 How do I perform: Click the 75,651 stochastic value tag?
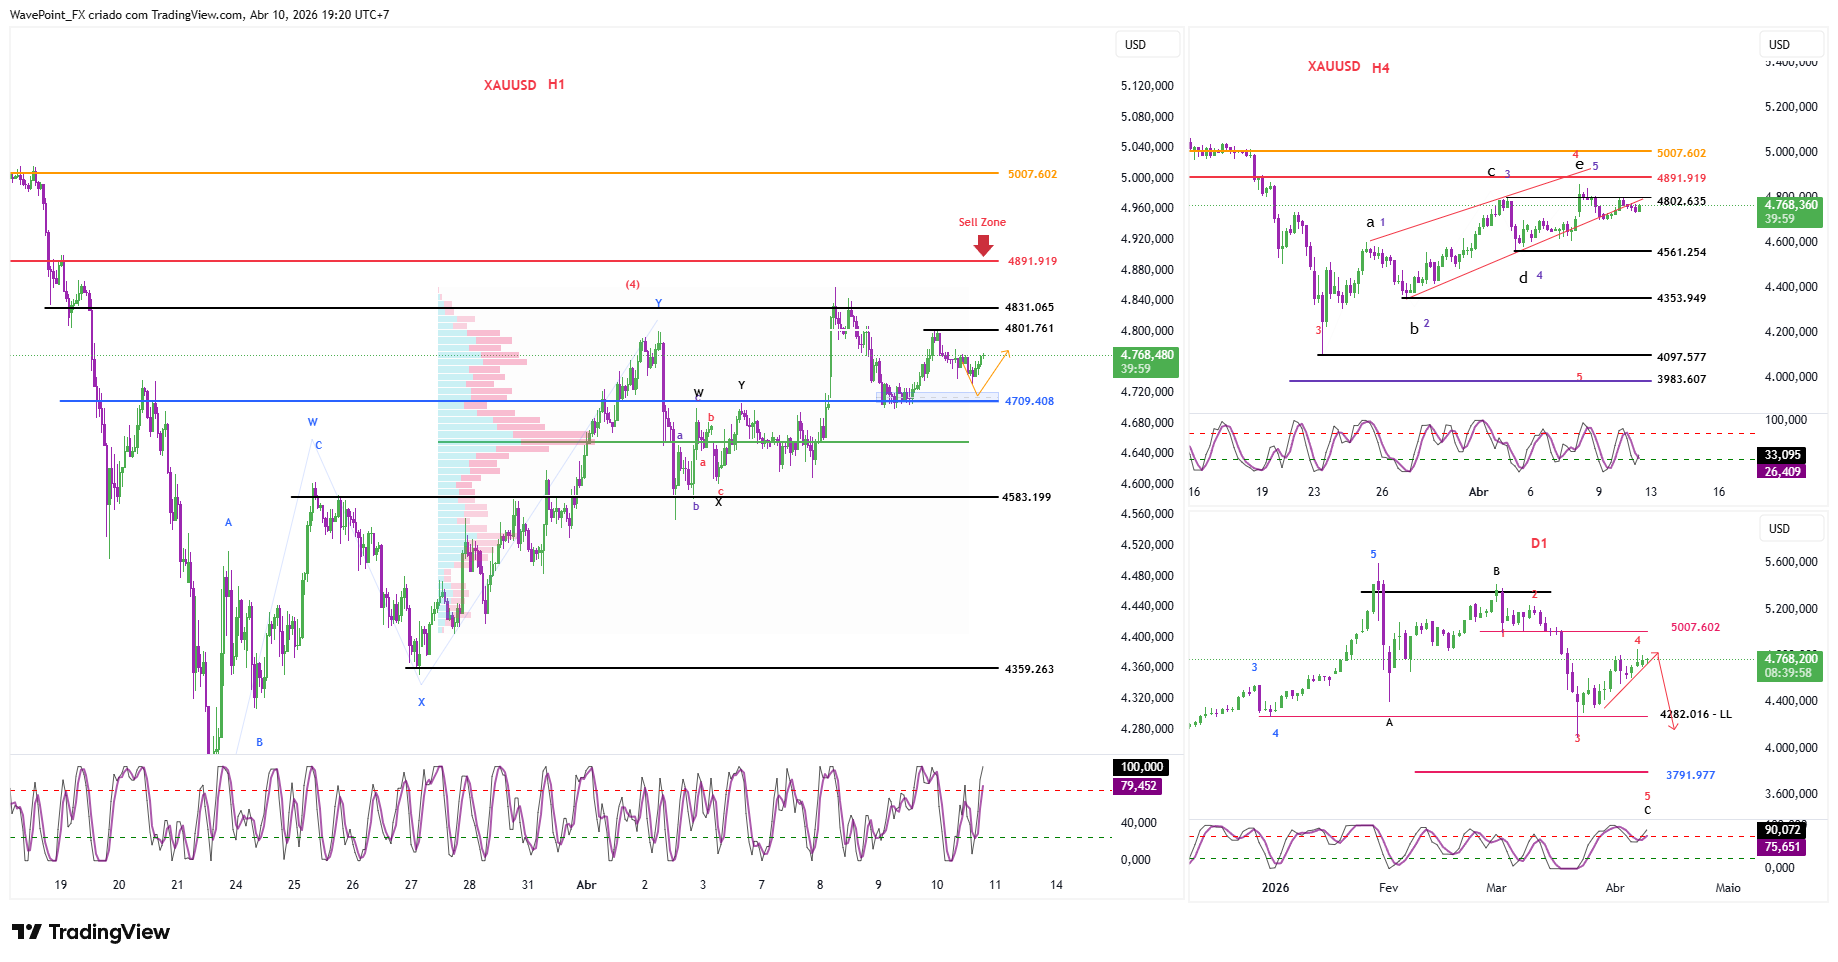pyautogui.click(x=1782, y=847)
